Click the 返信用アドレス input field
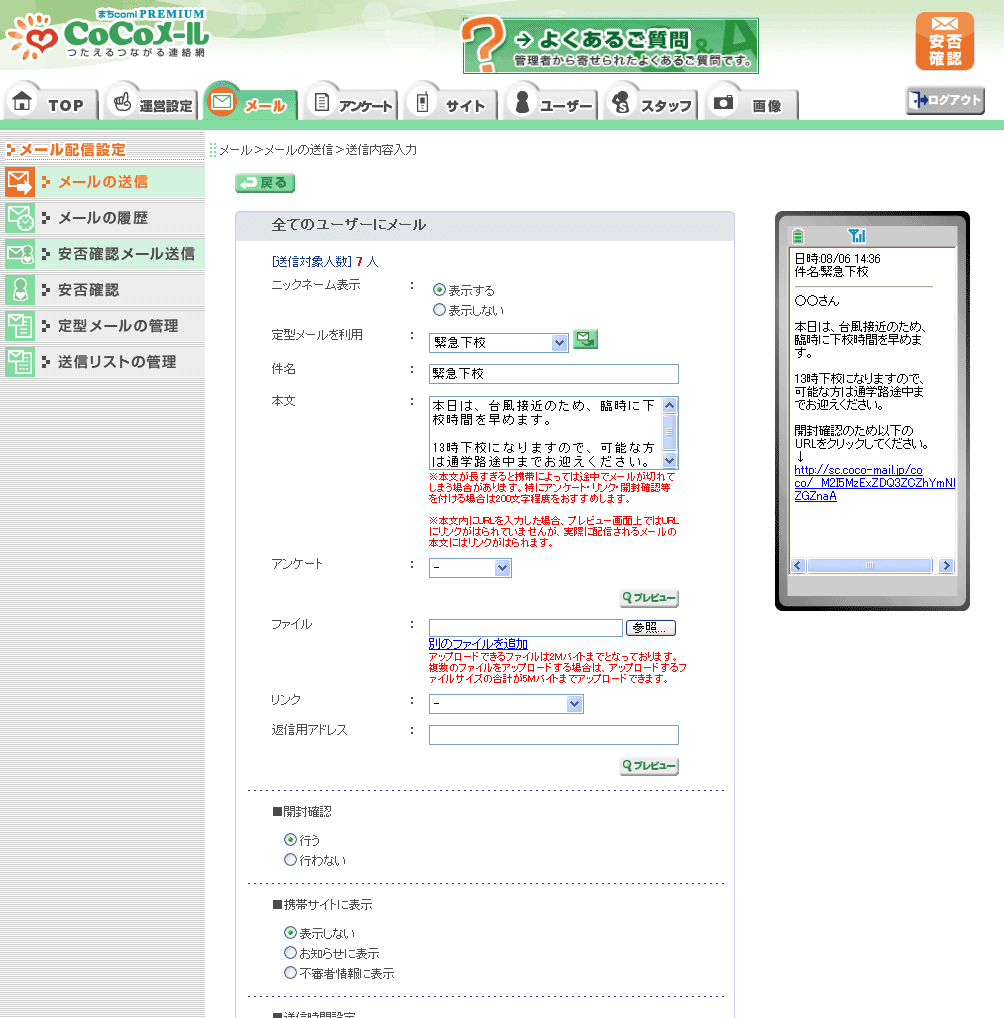 [x=553, y=735]
